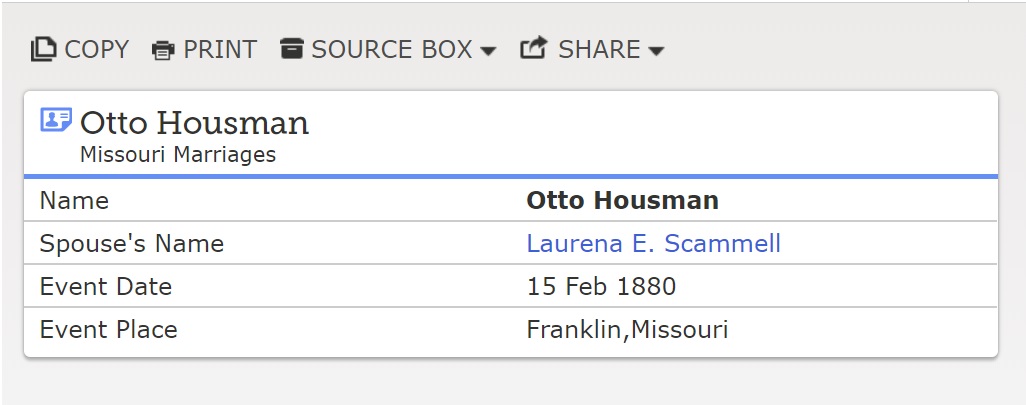
Task: Click the Otto Housman record heading
Action: [194, 123]
